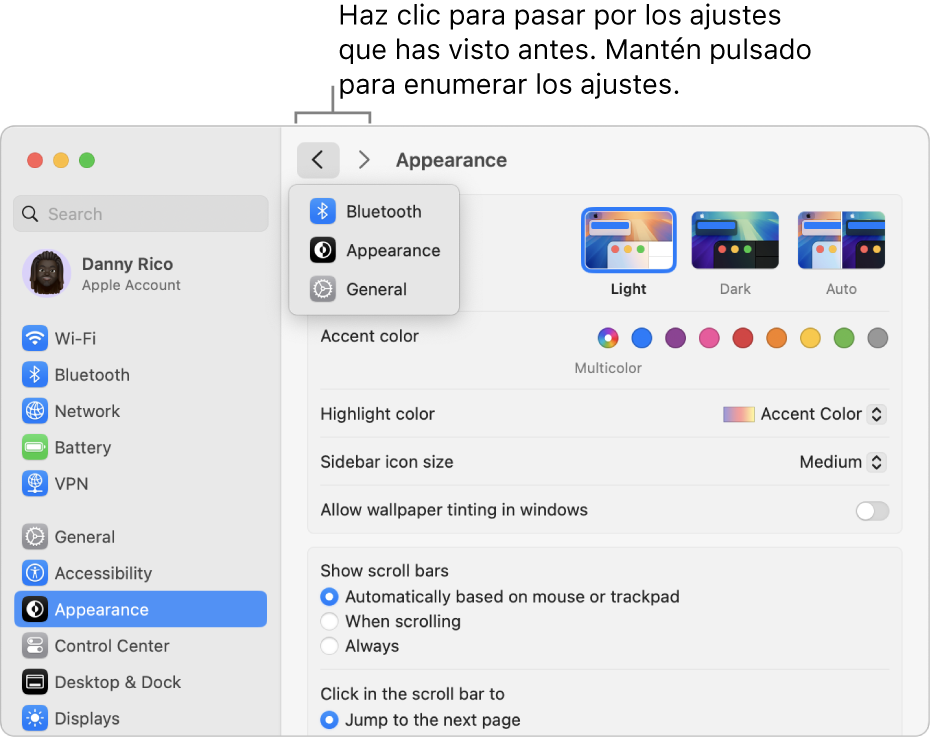Open VPN label in the sidebar
Screen dimensions: 931x739
coord(71,484)
